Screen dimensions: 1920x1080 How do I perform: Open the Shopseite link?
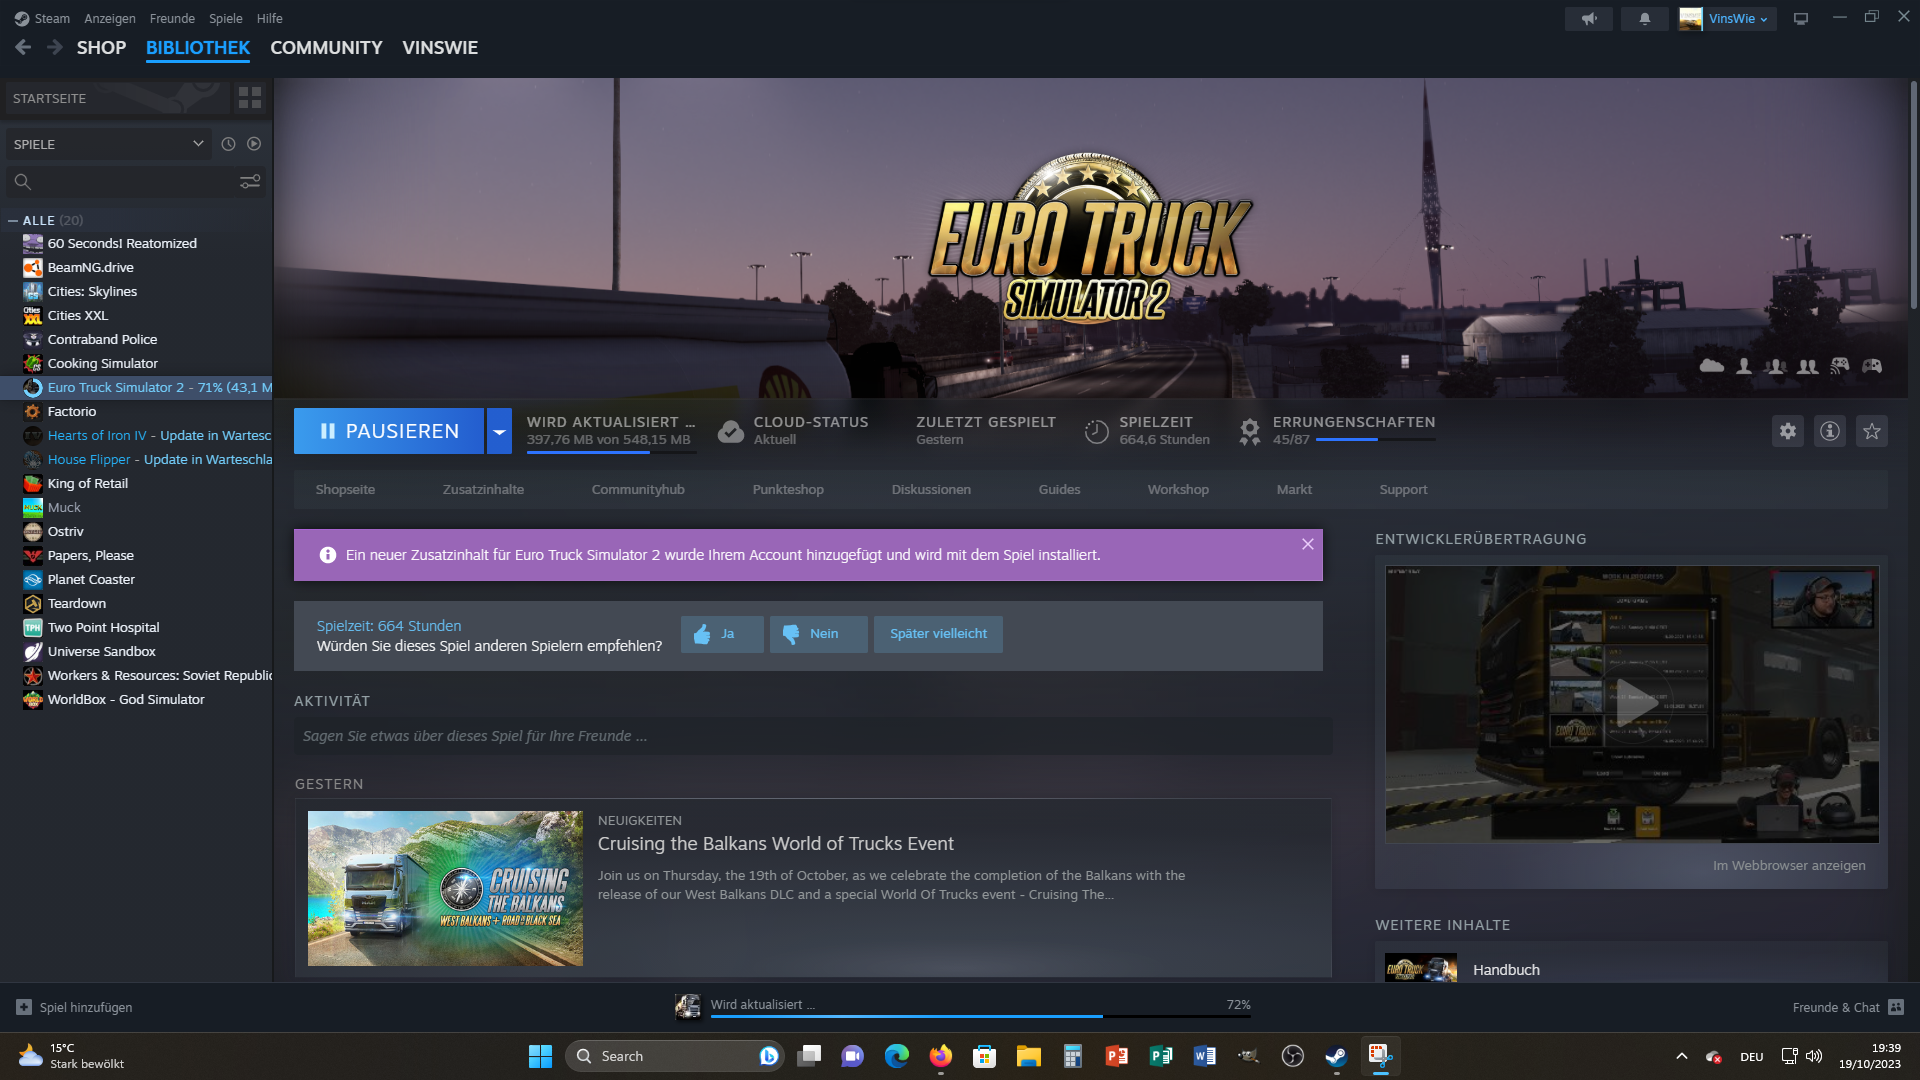345,489
